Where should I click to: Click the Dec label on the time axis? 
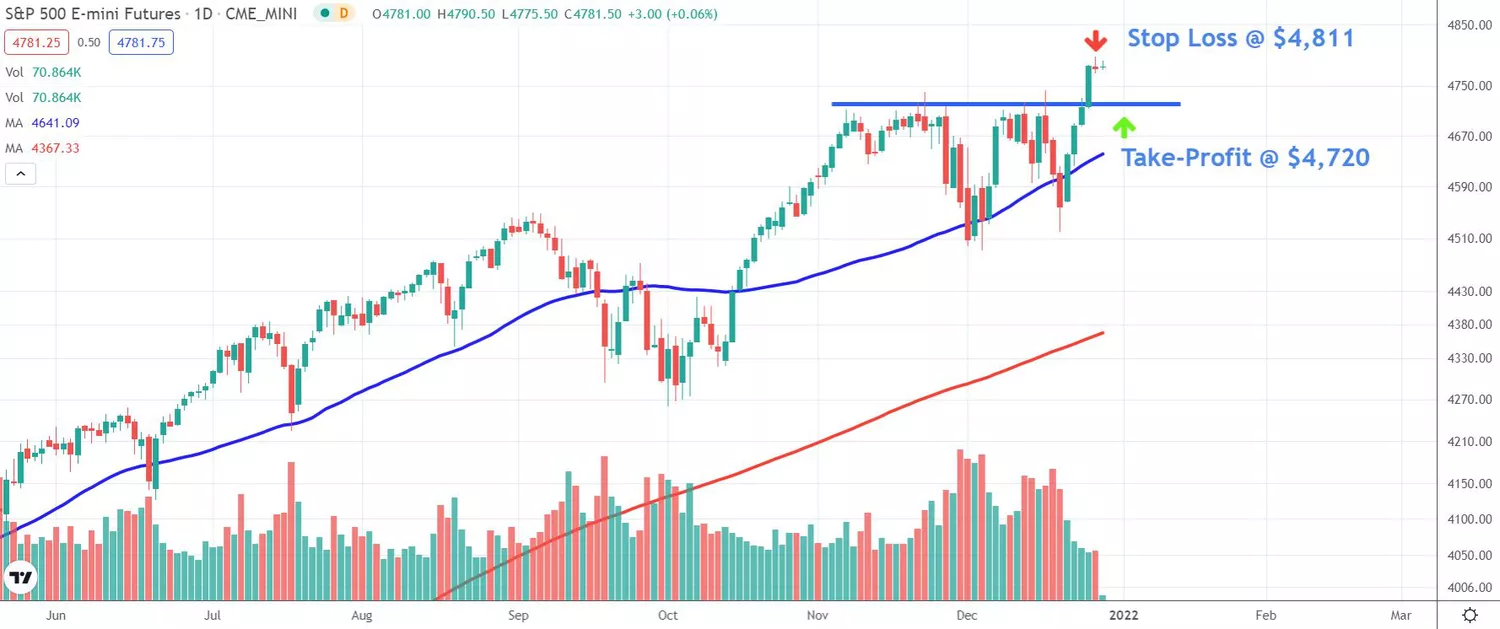(966, 616)
